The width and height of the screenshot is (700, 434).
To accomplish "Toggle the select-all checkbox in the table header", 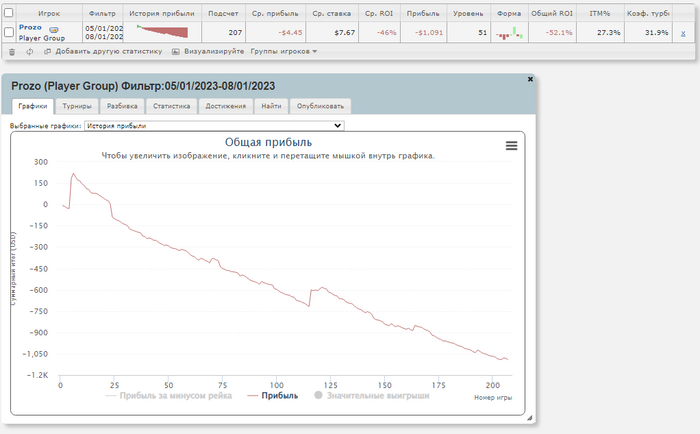I will (x=8, y=13).
